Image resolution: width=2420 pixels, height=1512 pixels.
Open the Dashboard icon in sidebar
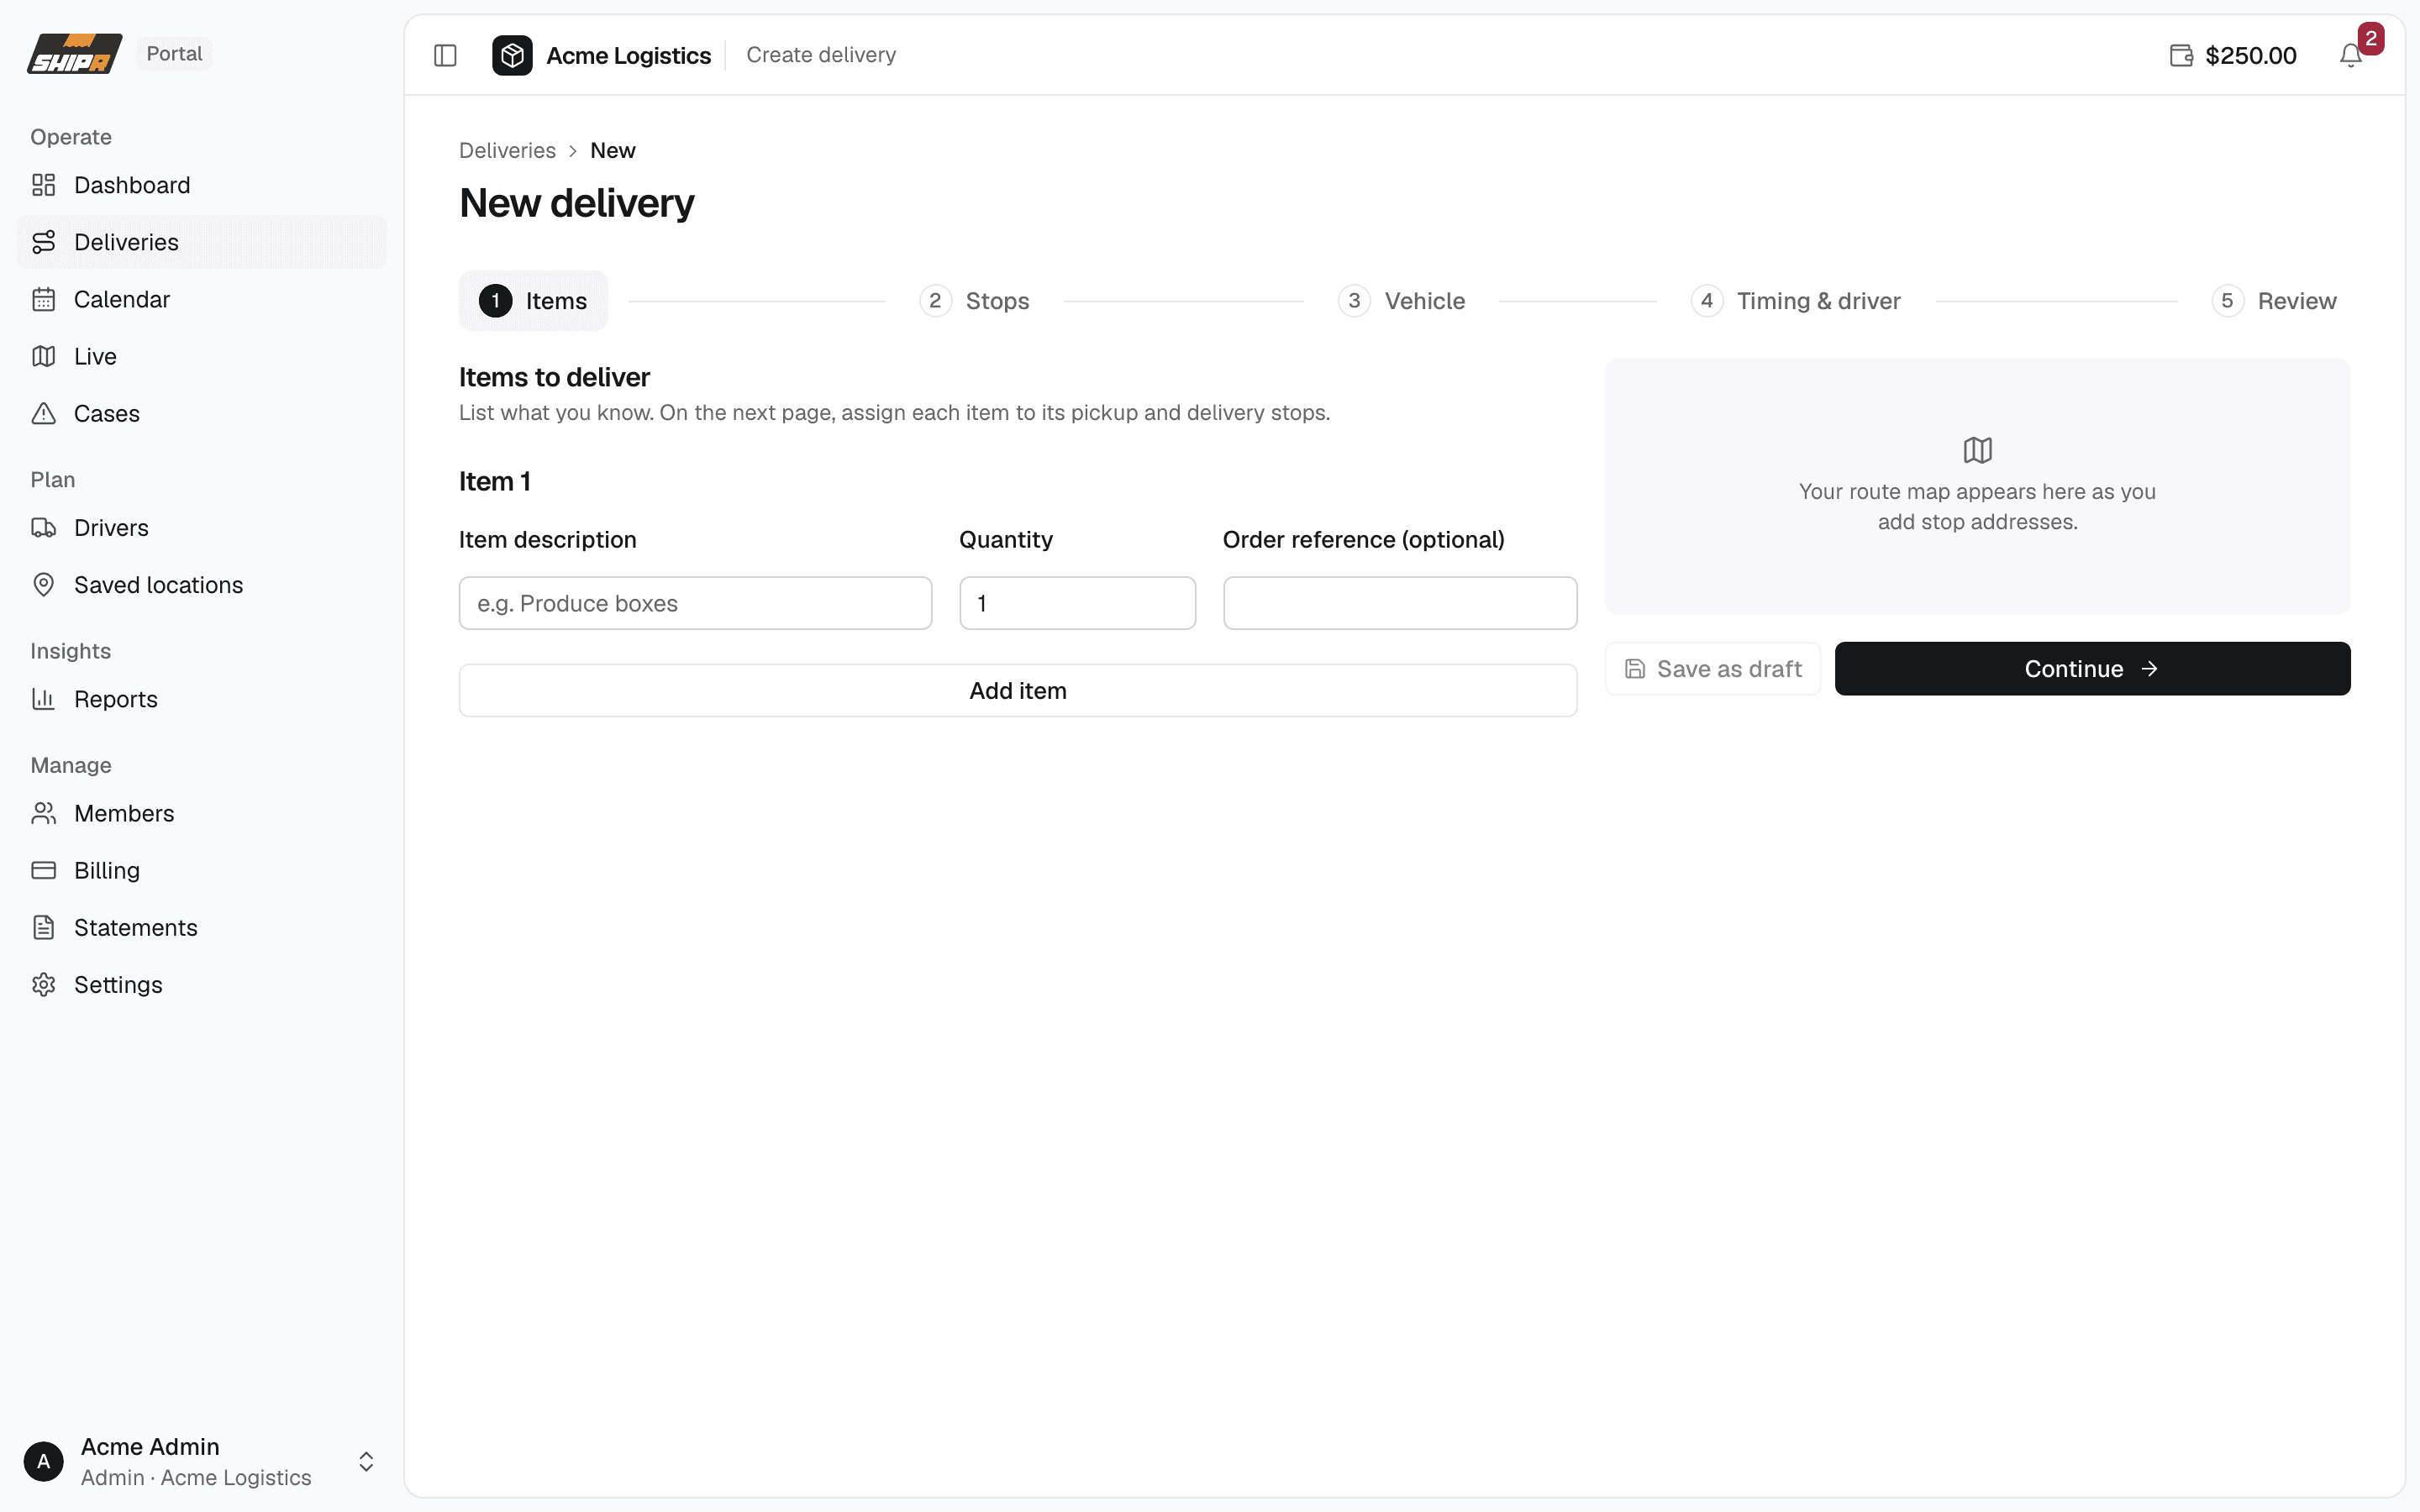43,185
